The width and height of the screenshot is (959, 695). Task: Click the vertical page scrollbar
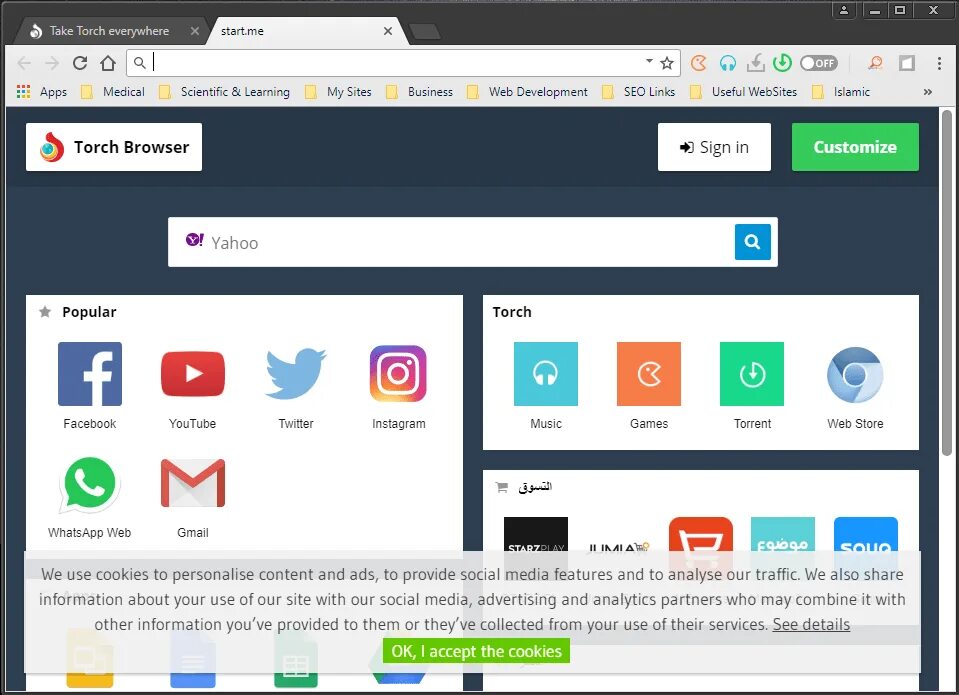(947, 283)
